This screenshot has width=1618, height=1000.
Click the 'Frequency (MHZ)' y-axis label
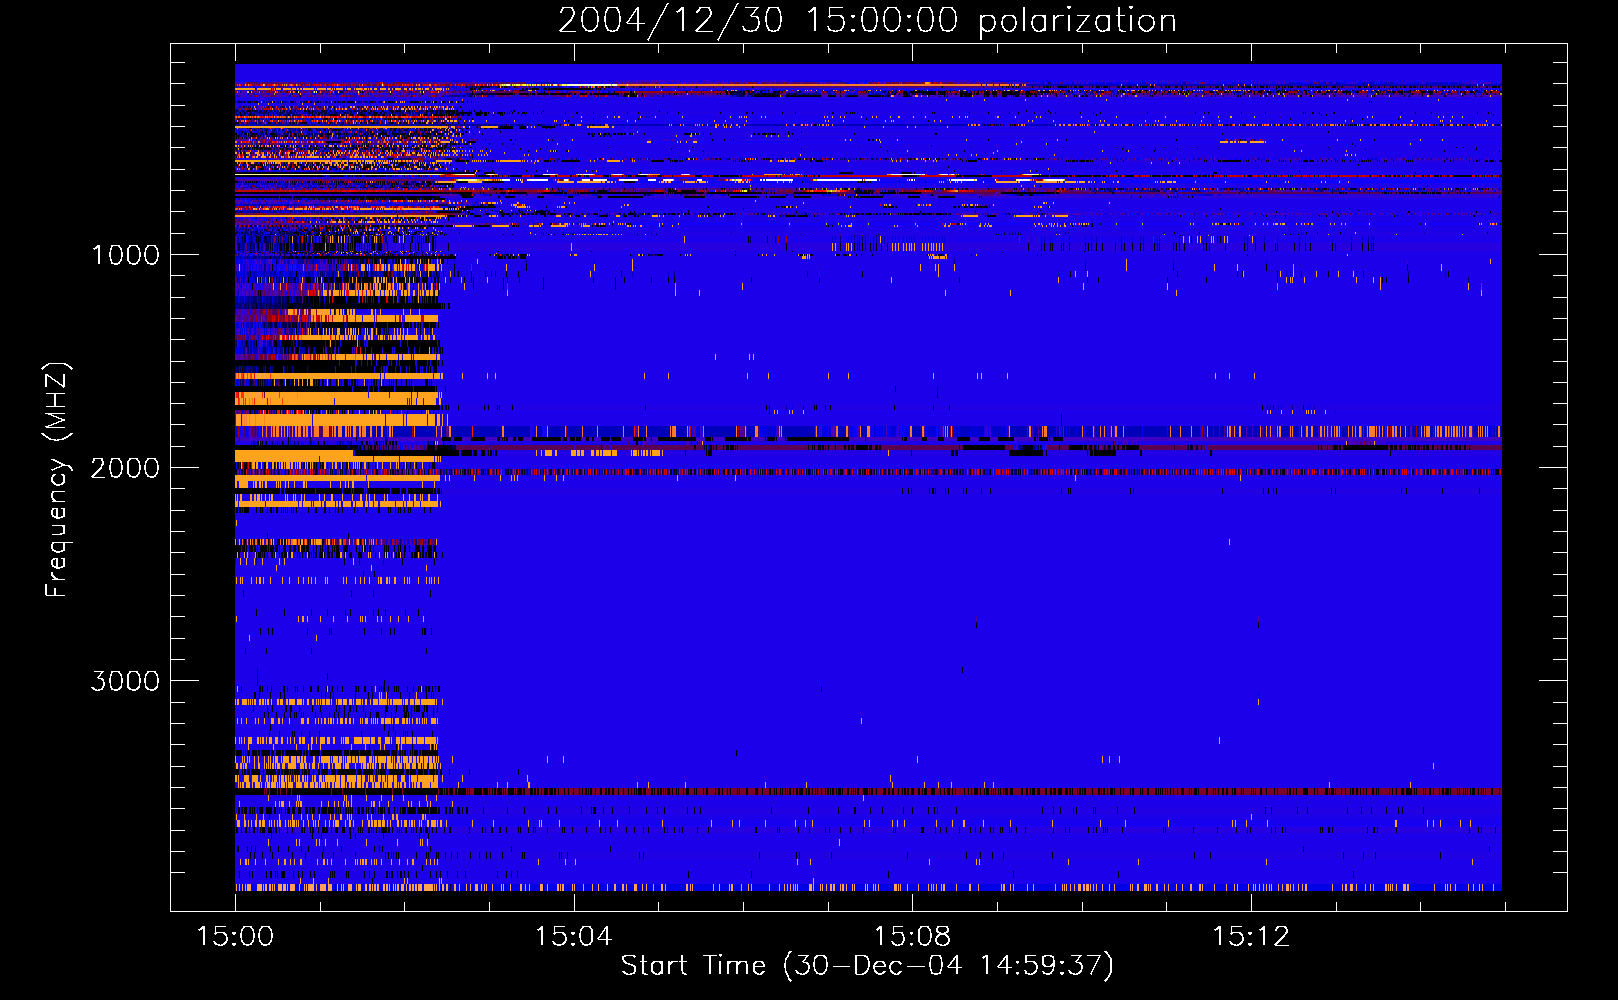pos(57,481)
